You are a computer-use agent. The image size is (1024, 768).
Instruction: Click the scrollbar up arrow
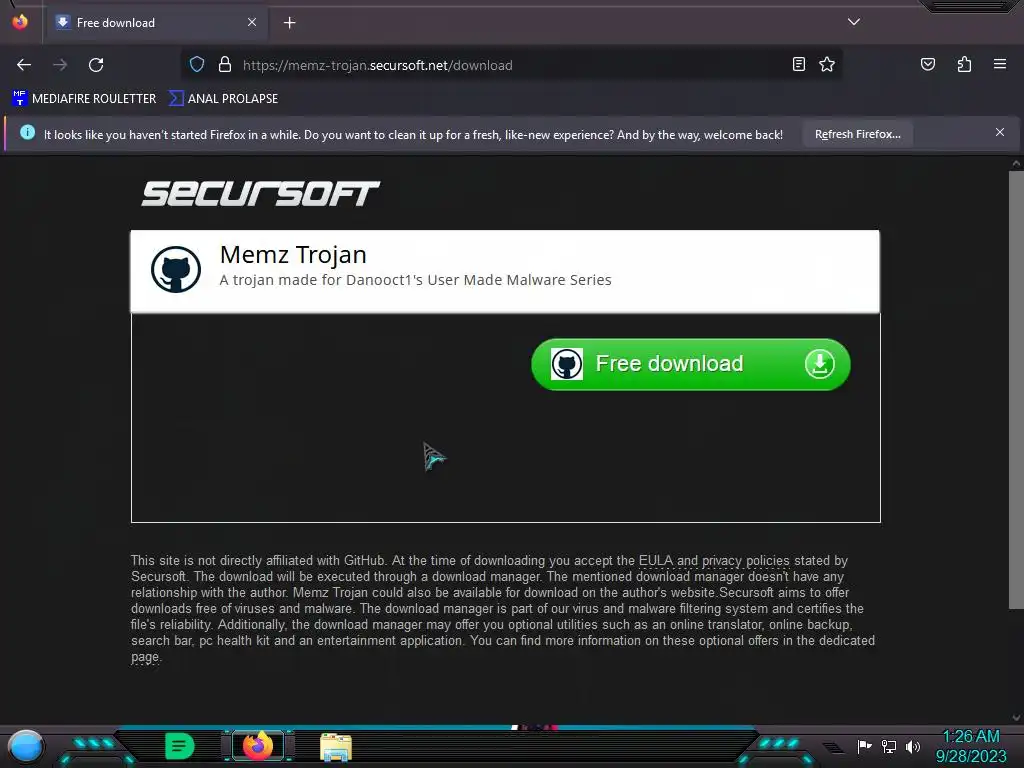(1016, 163)
